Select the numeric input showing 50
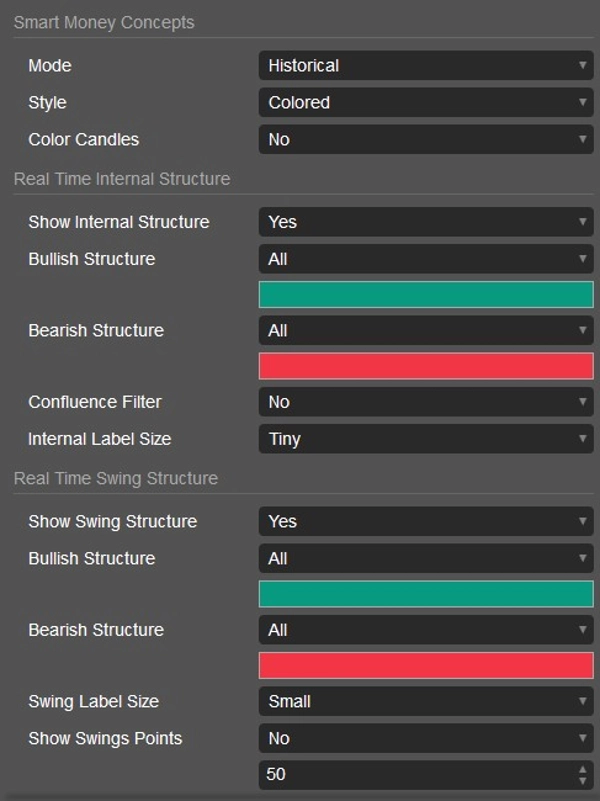This screenshot has width=600, height=801. (400, 774)
